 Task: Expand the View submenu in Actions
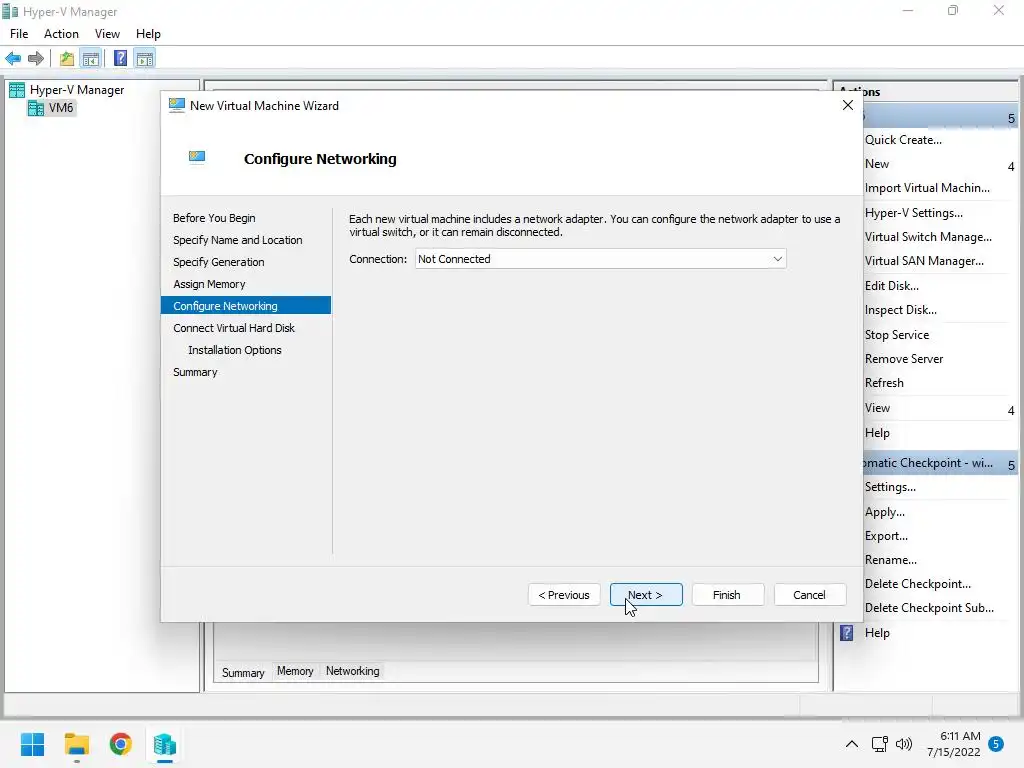point(1011,411)
